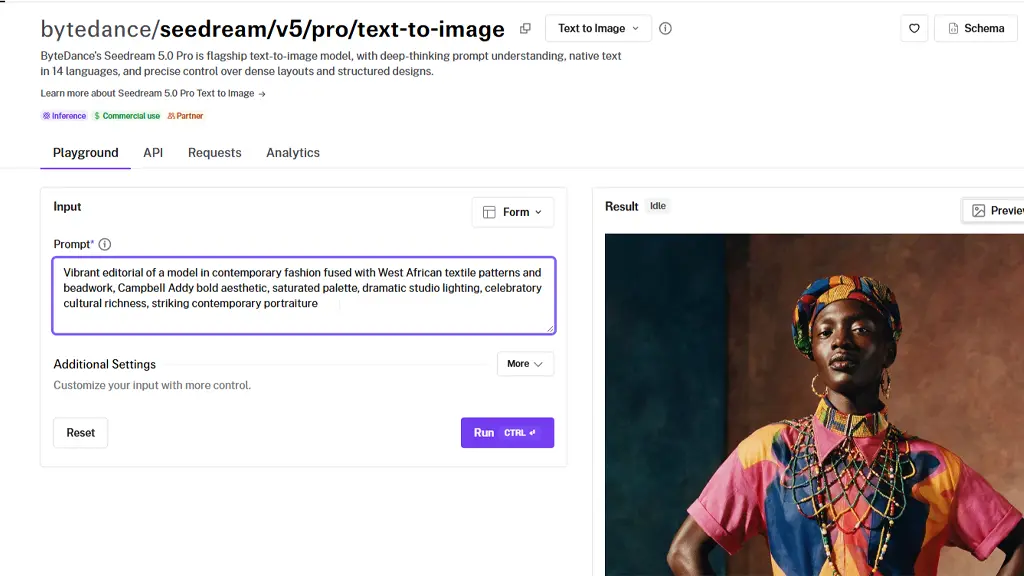Click the bytedance/seedream model title
This screenshot has width=1024, height=576.
272,29
